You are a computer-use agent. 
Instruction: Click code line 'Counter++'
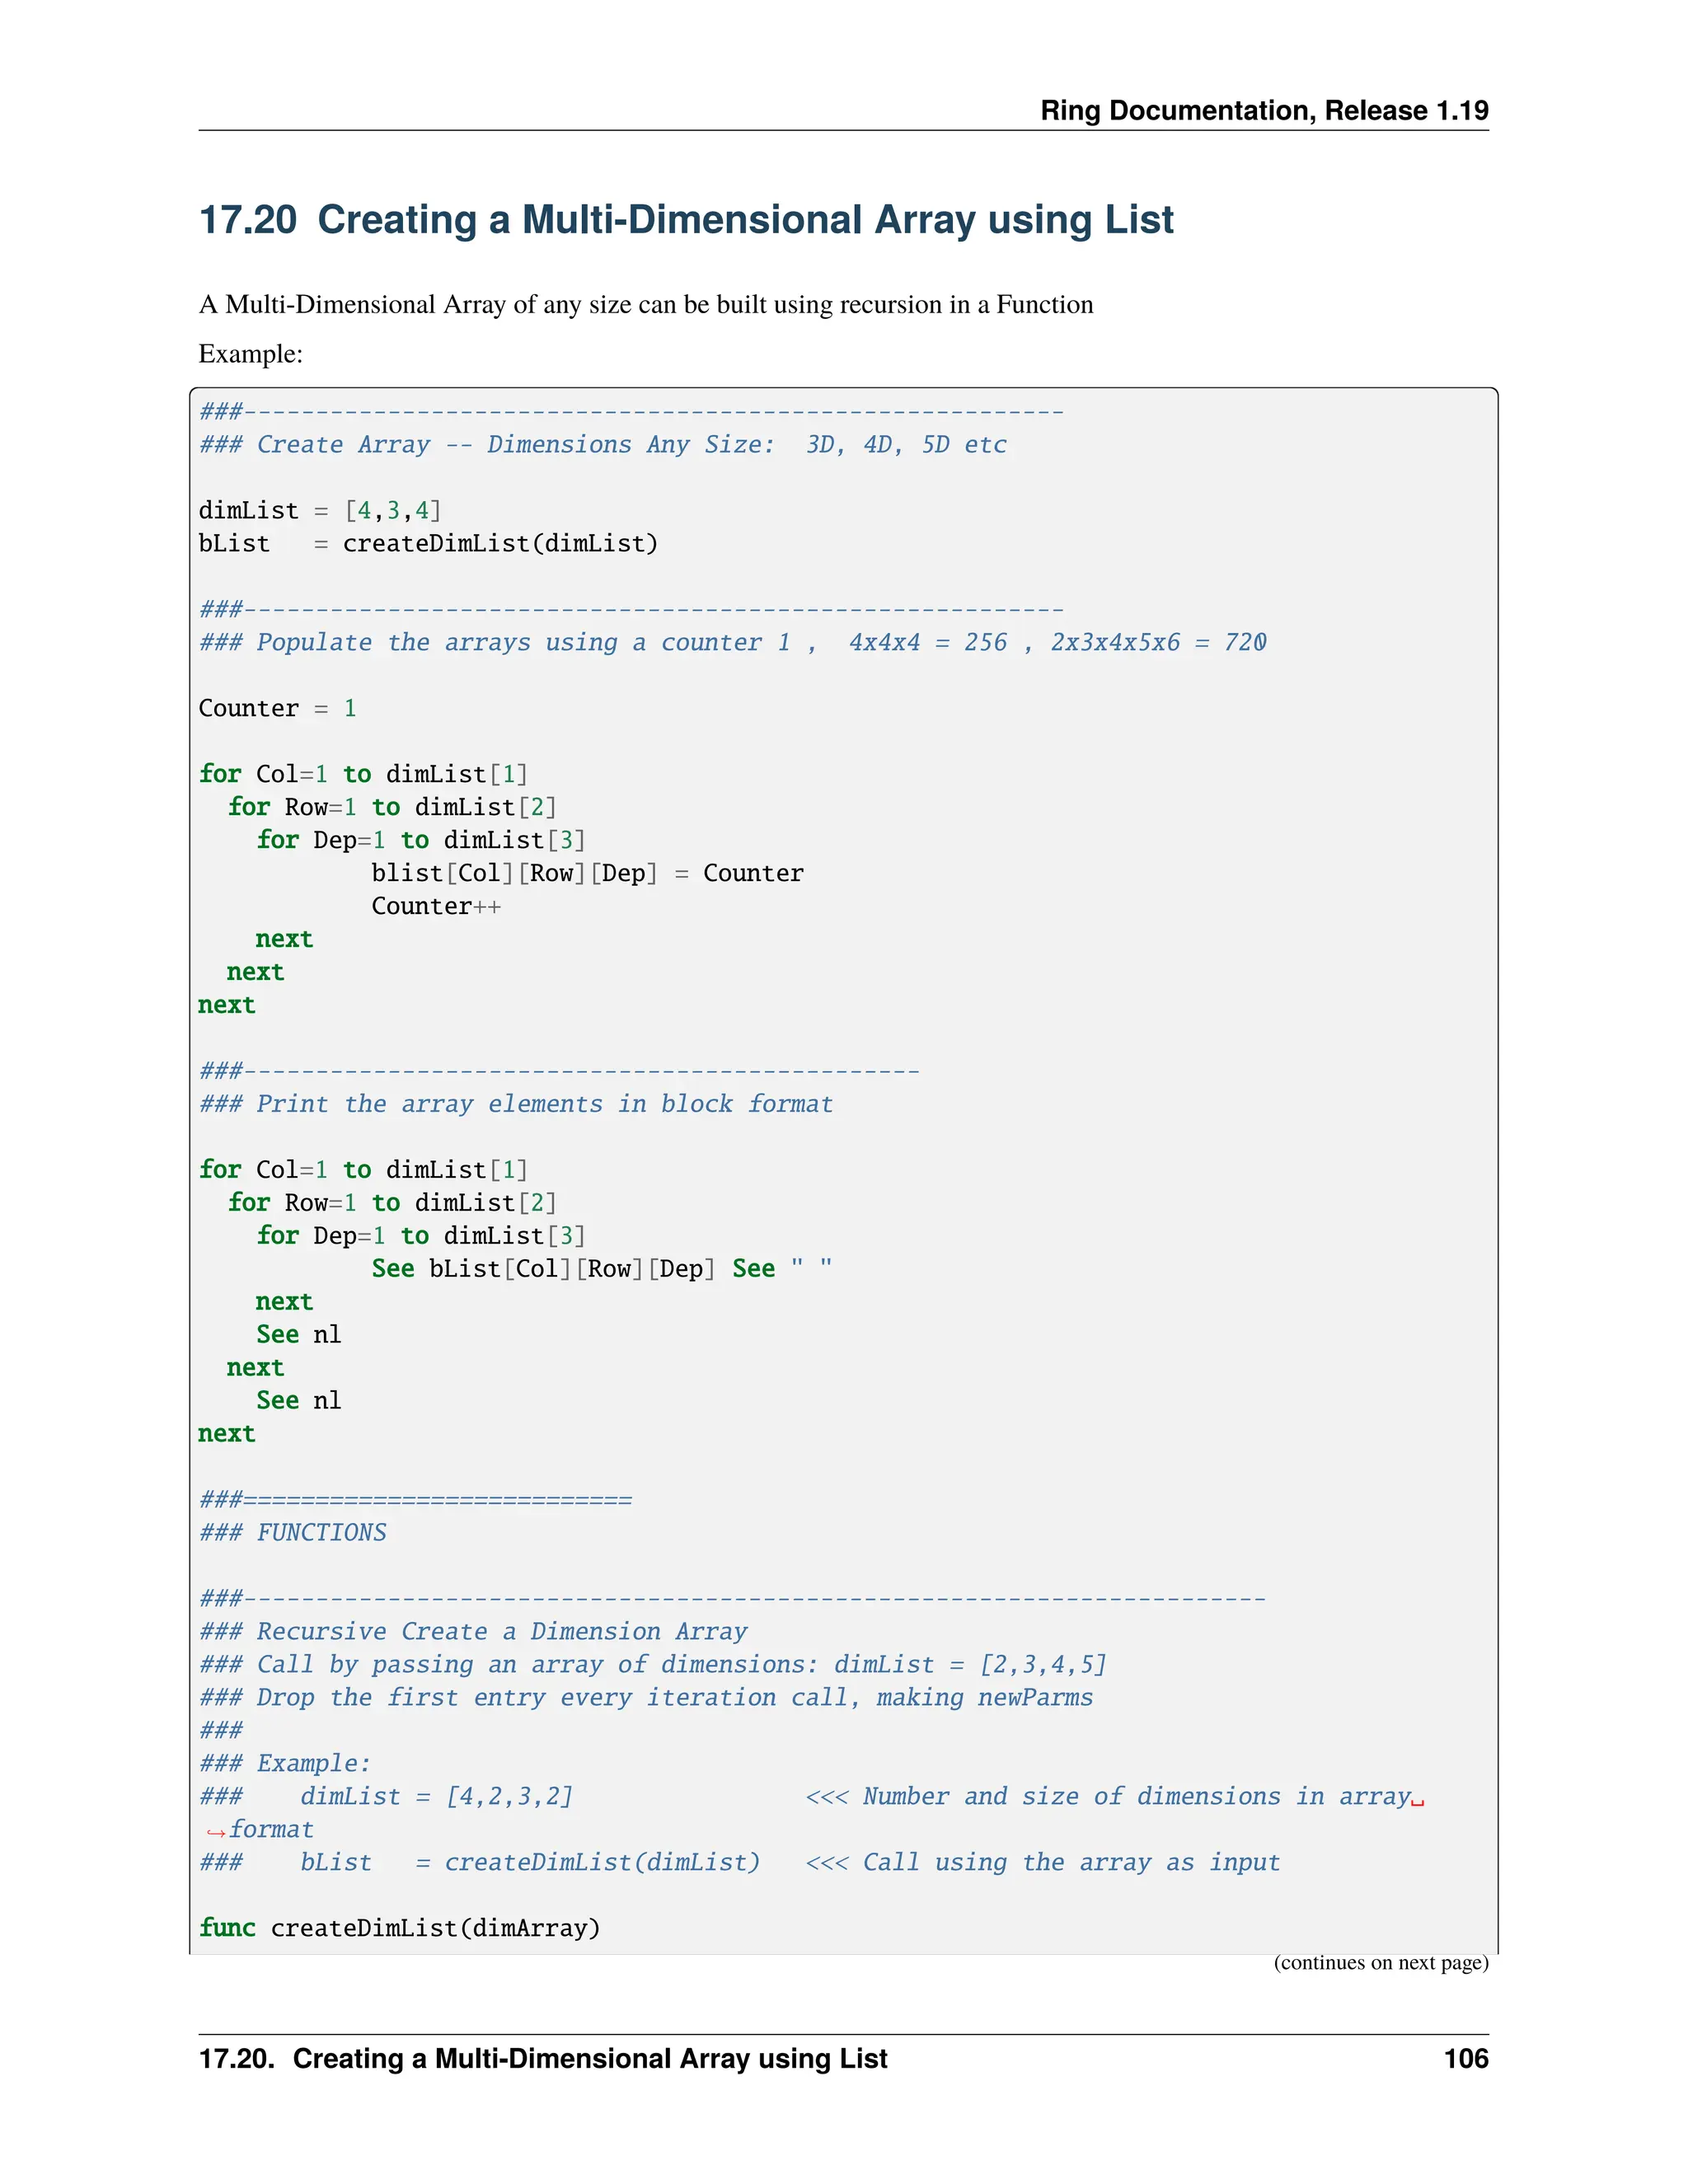point(437,906)
